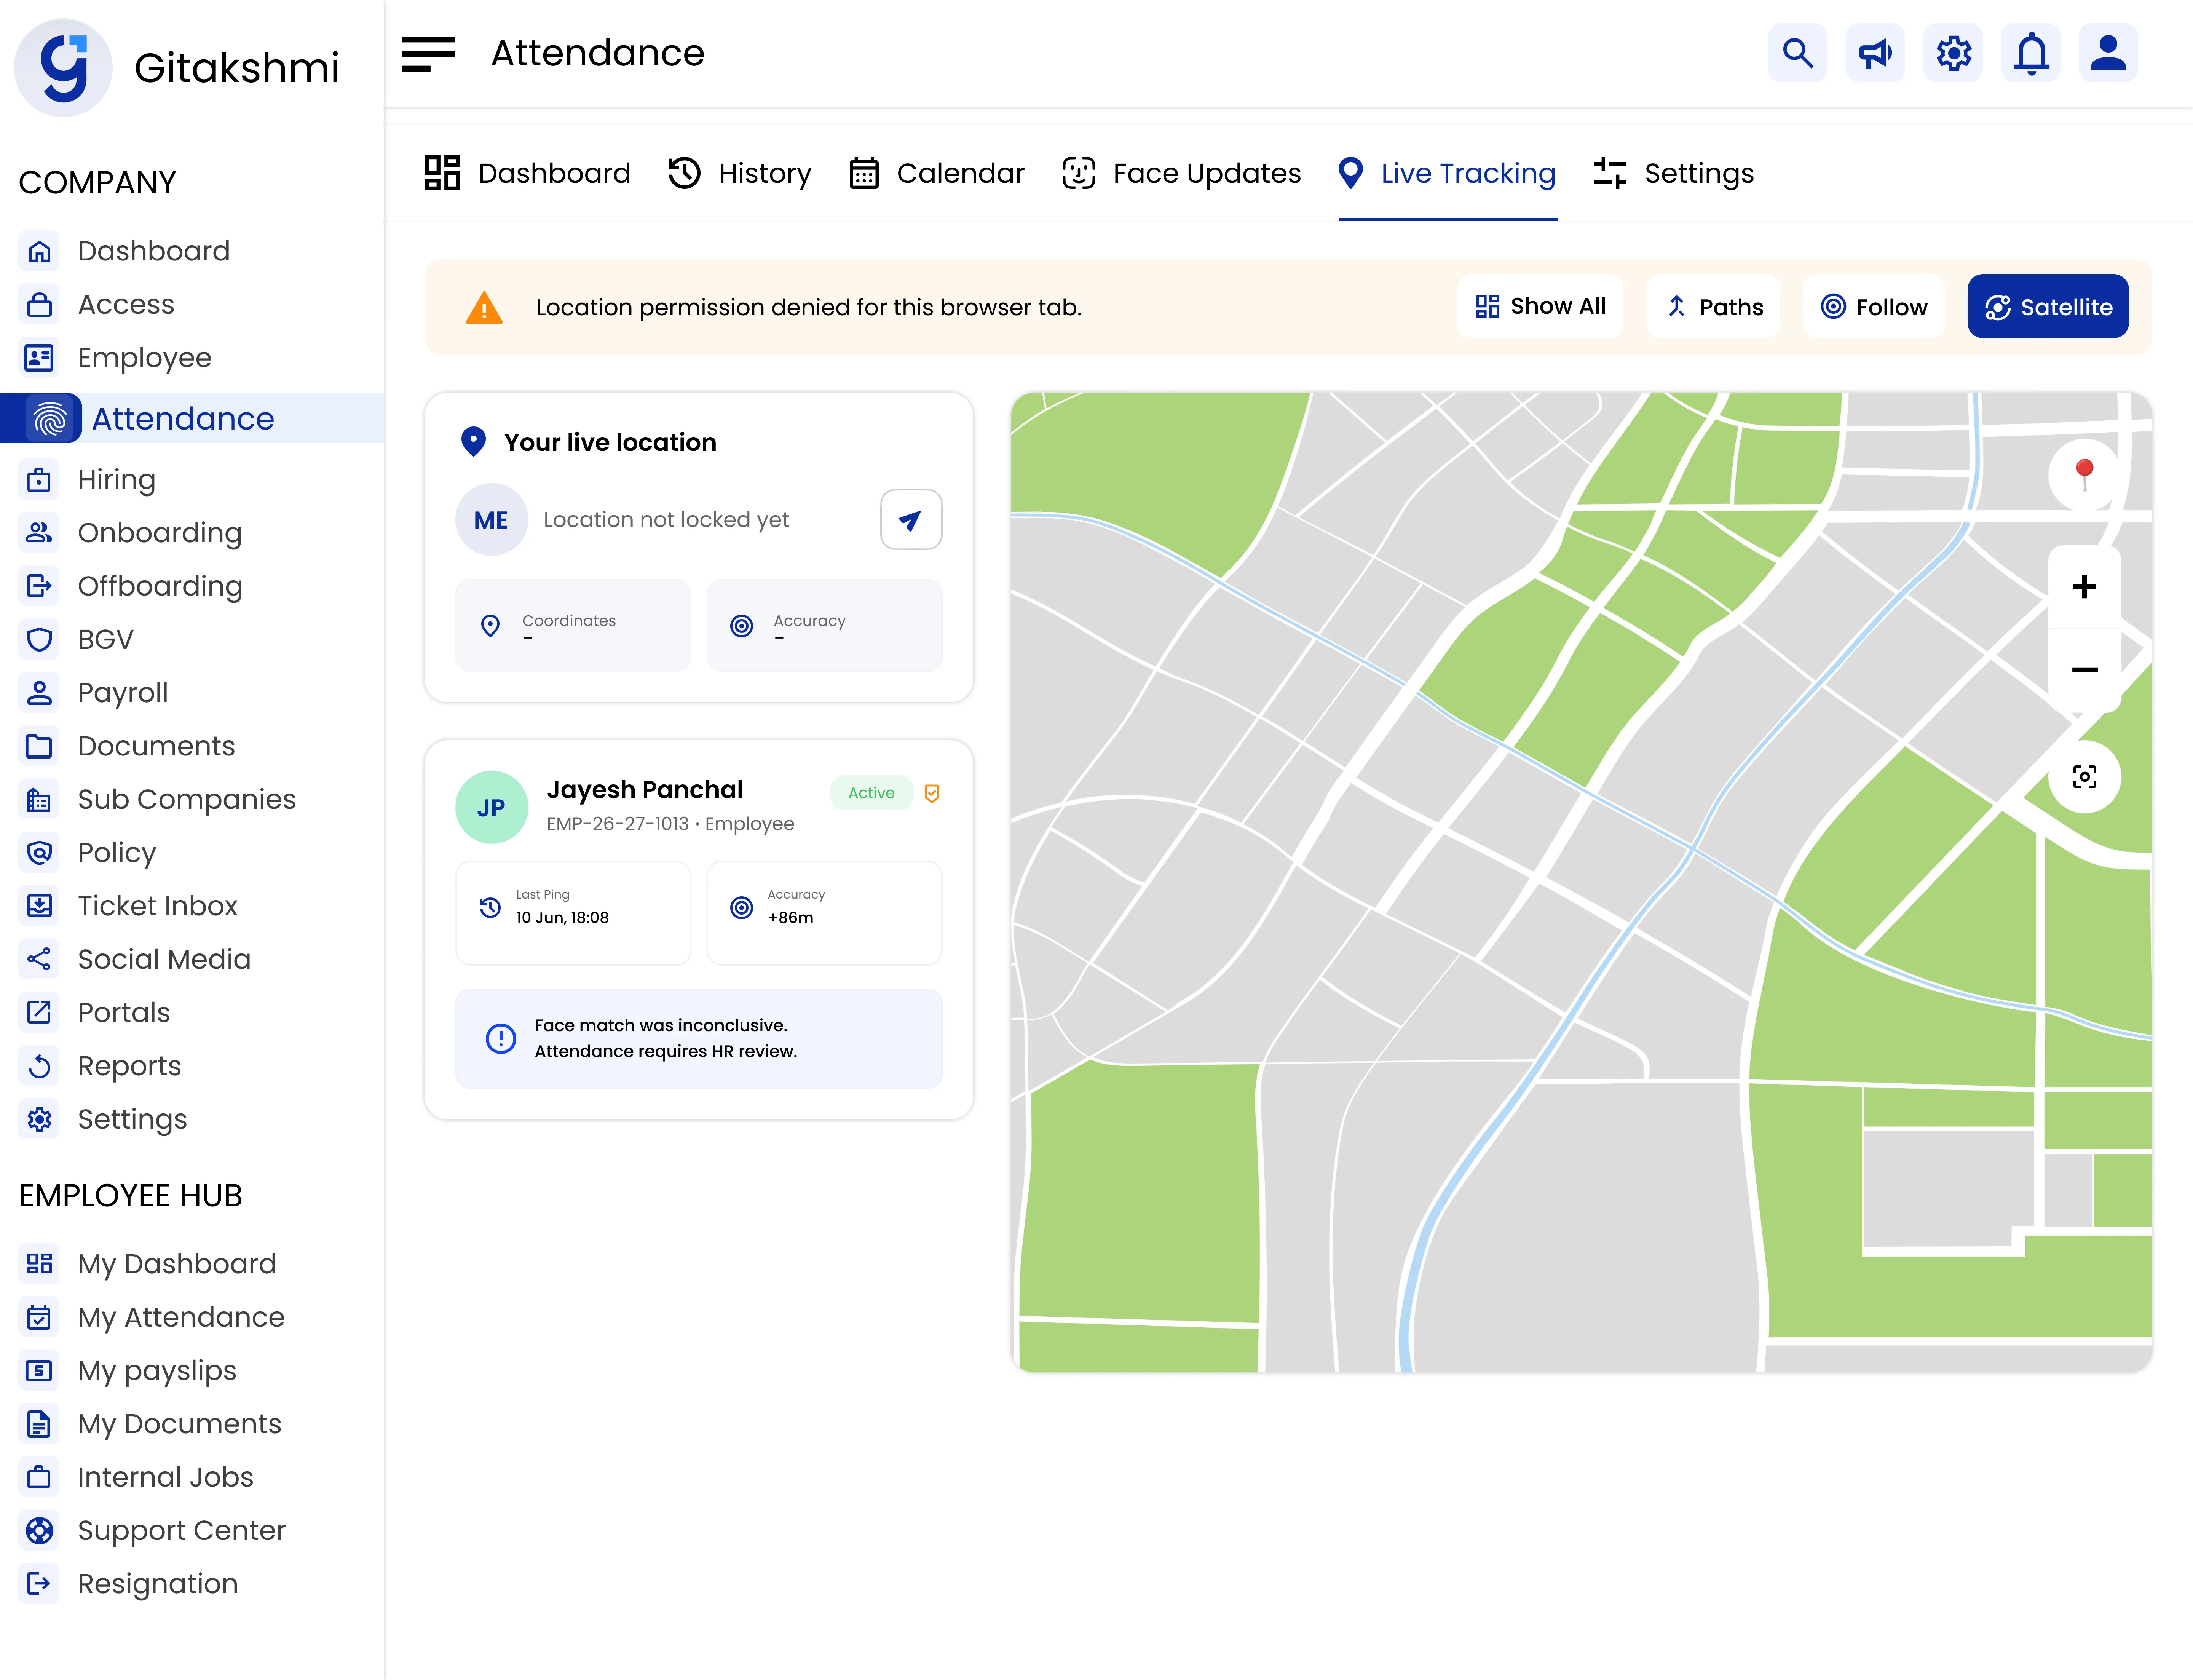
Task: Open the attendance Settings tab
Action: pos(1674,173)
